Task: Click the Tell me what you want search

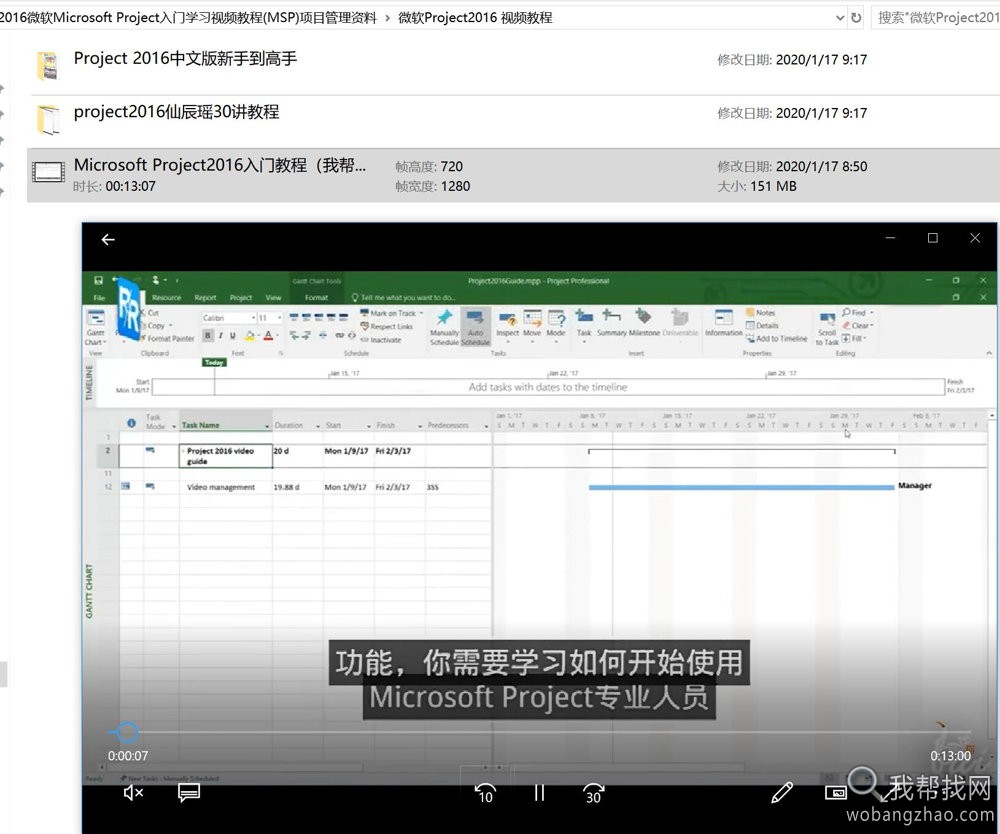Action: (404, 298)
